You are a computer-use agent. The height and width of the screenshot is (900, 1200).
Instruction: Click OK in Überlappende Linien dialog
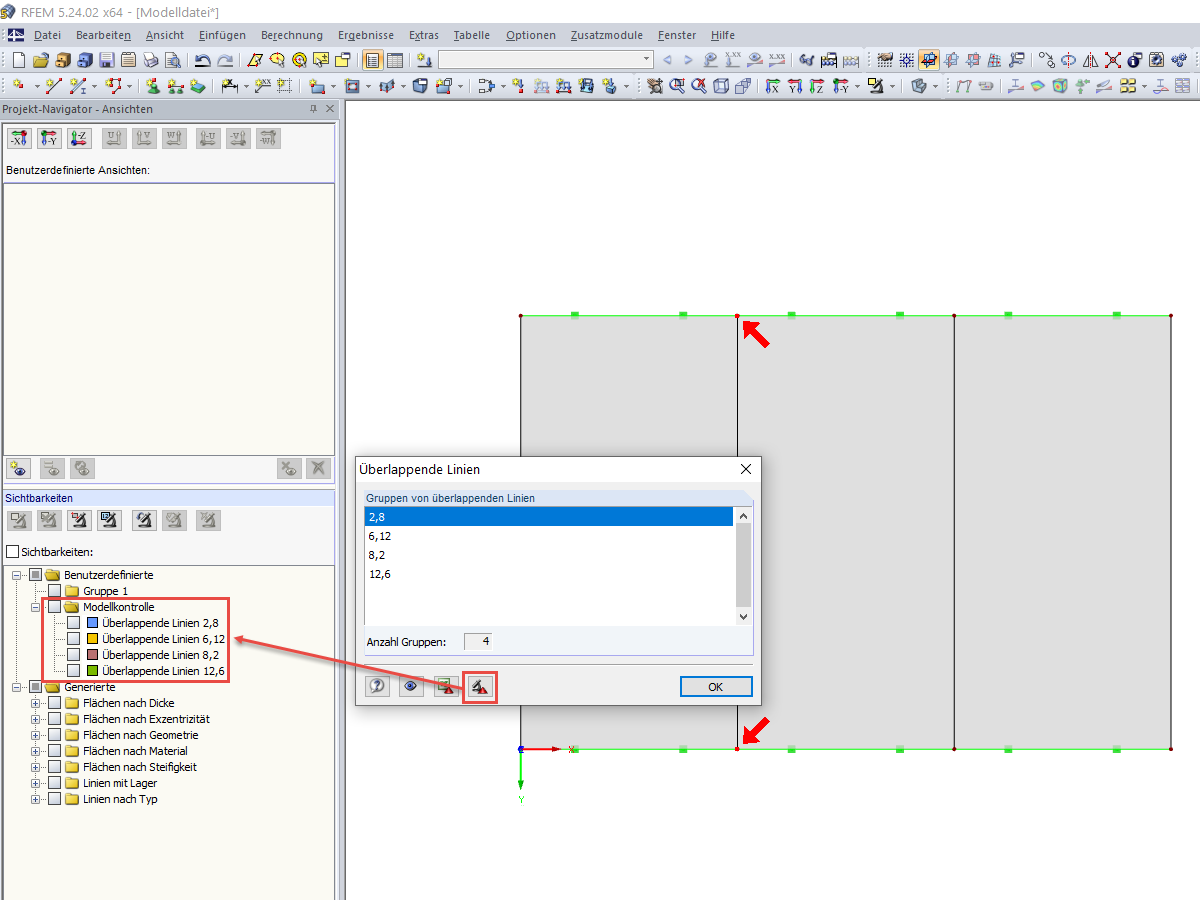(x=716, y=687)
